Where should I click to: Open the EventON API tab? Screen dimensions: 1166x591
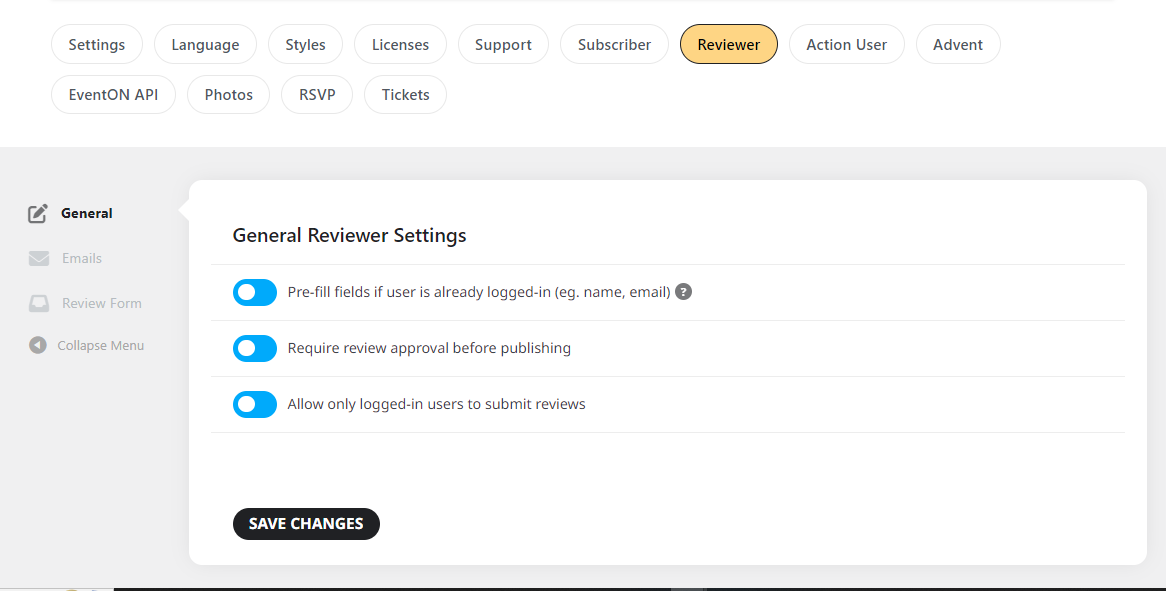pyautogui.click(x=114, y=94)
